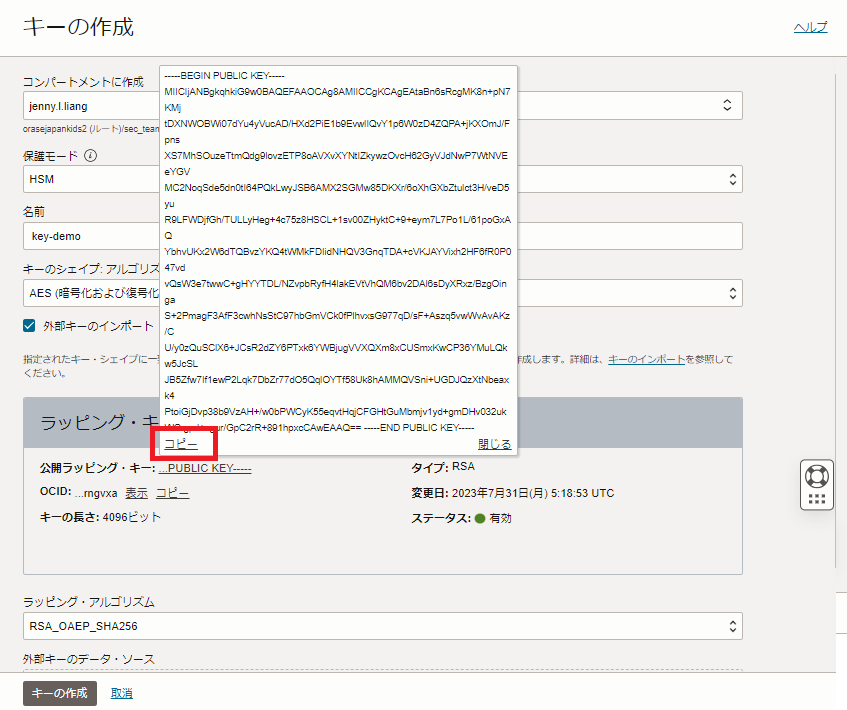Open the floating lifebuoy support icon
847x710 pixels.
coord(816,475)
